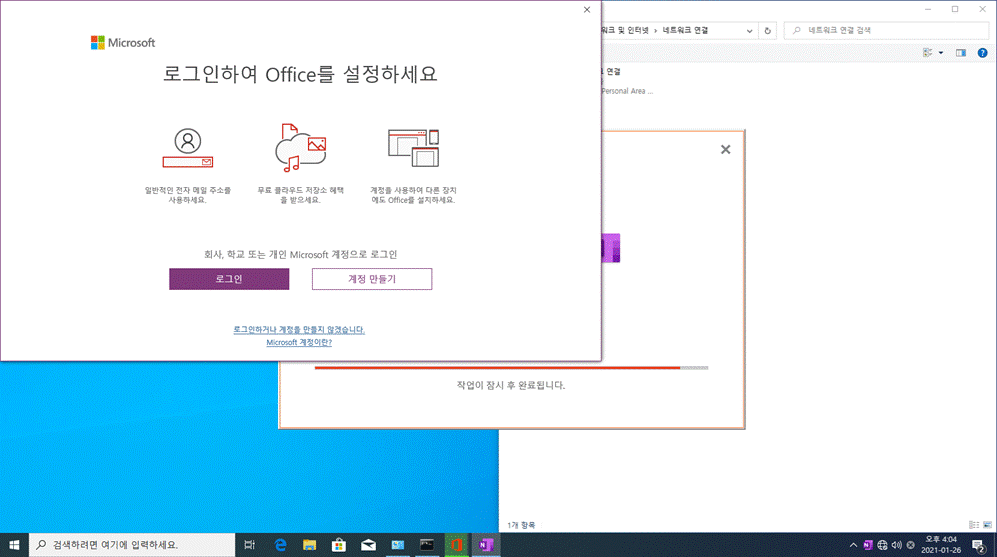Viewport: 997px width, 557px height.
Task: Click the free cloud storage icon
Action: coord(301,148)
